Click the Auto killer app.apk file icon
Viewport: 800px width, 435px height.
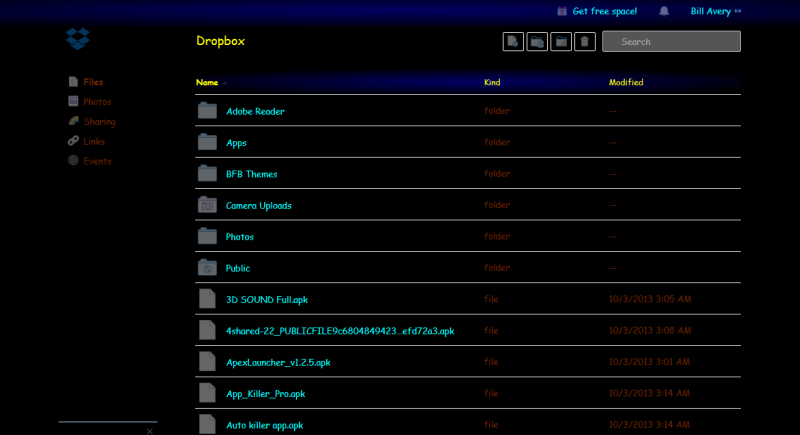[x=207, y=424]
